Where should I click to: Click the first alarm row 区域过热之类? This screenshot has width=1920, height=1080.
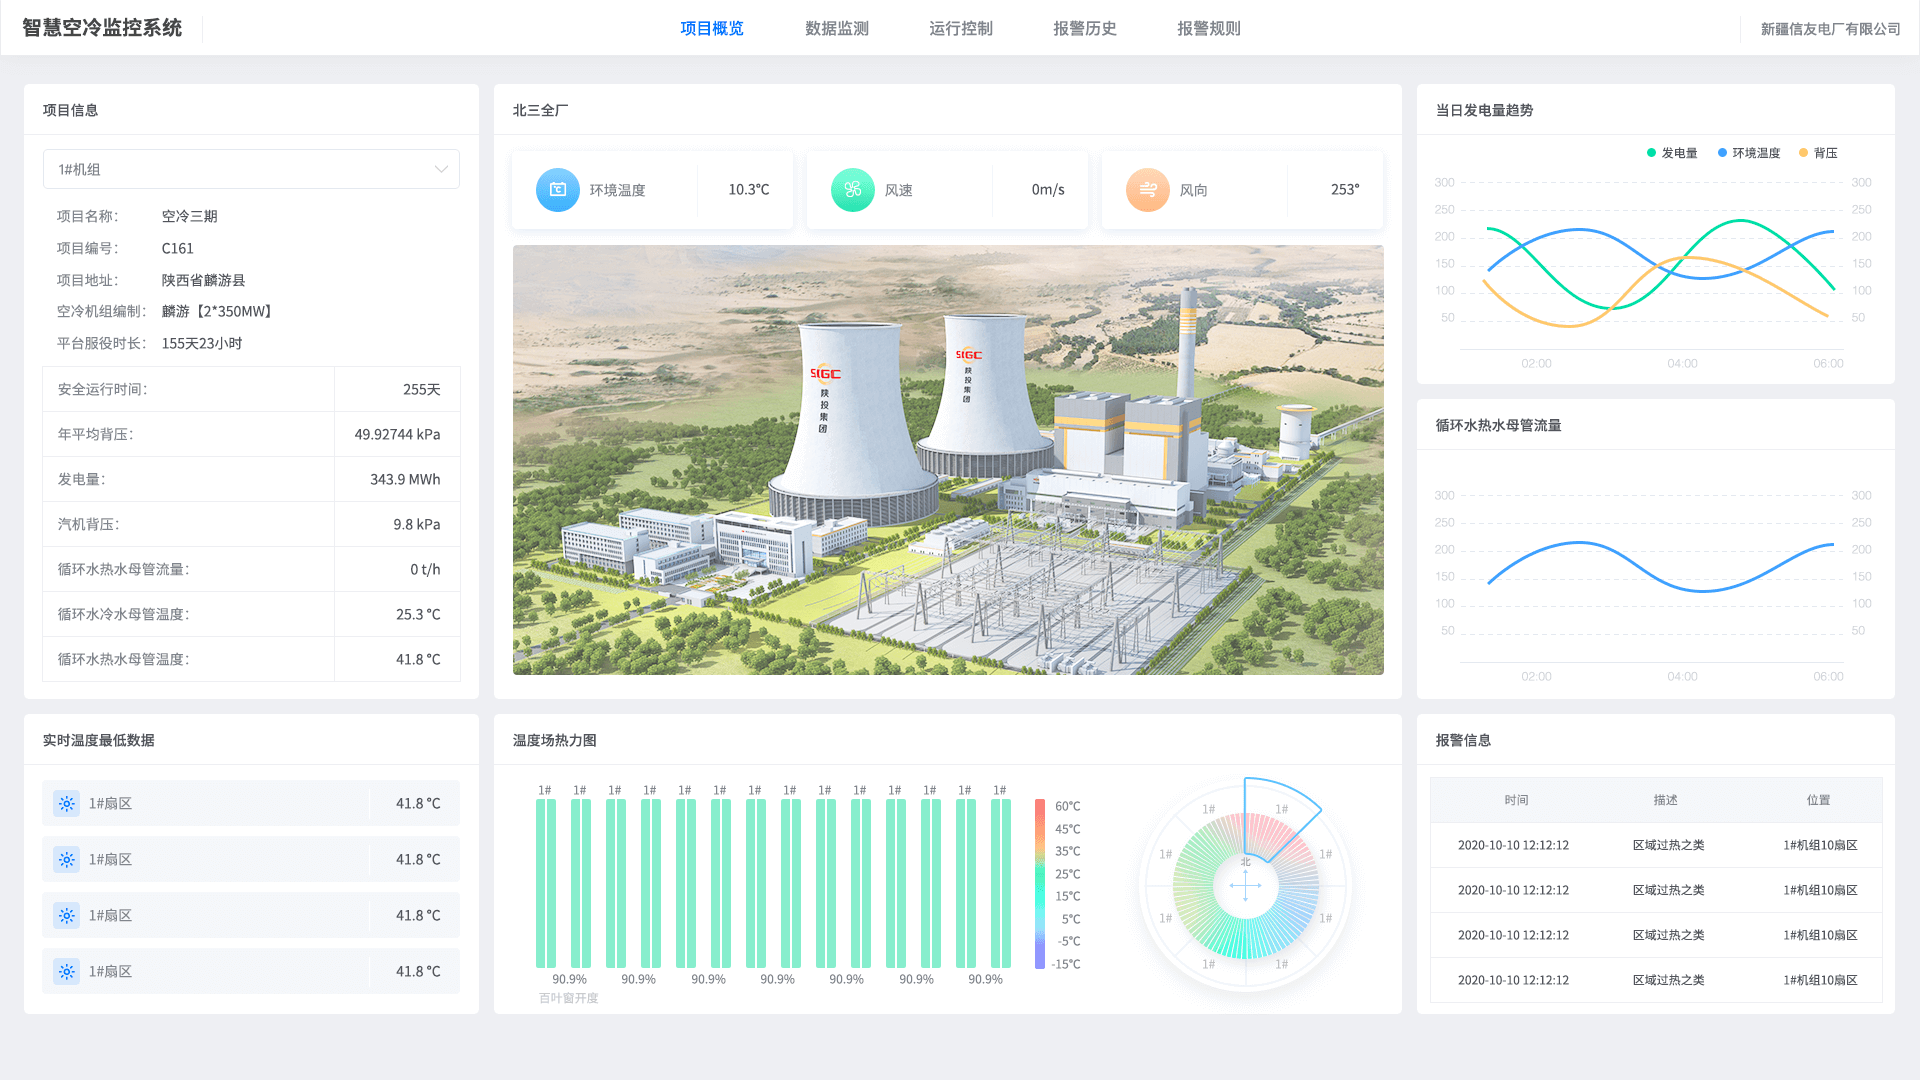pyautogui.click(x=1668, y=845)
